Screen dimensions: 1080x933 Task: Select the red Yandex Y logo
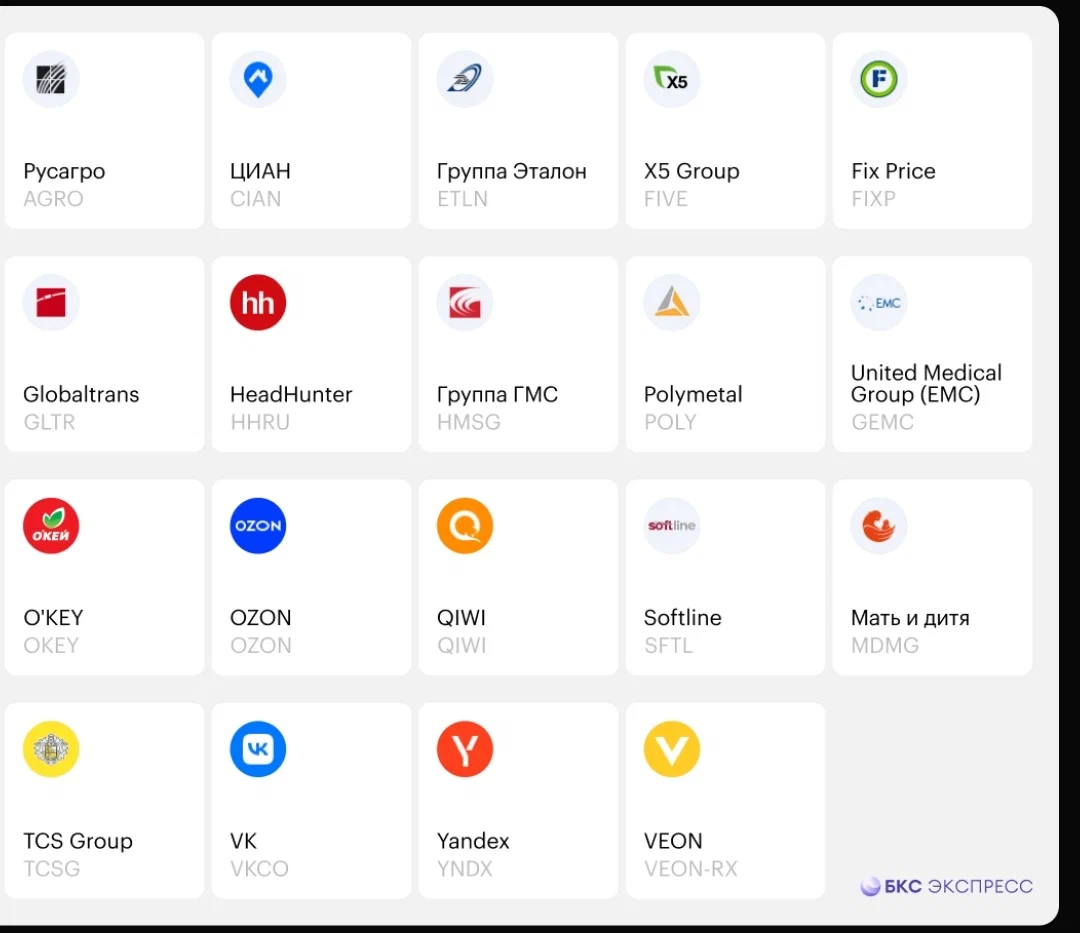[465, 749]
